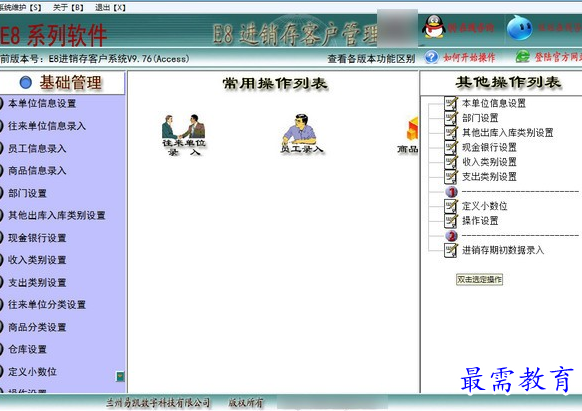Click the 基础管理 panel header
The height and width of the screenshot is (411, 582).
coord(62,82)
